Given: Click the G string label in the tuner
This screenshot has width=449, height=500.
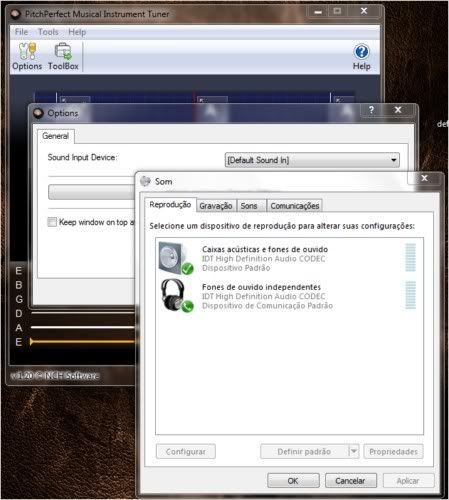Looking at the screenshot, I should 19,299.
